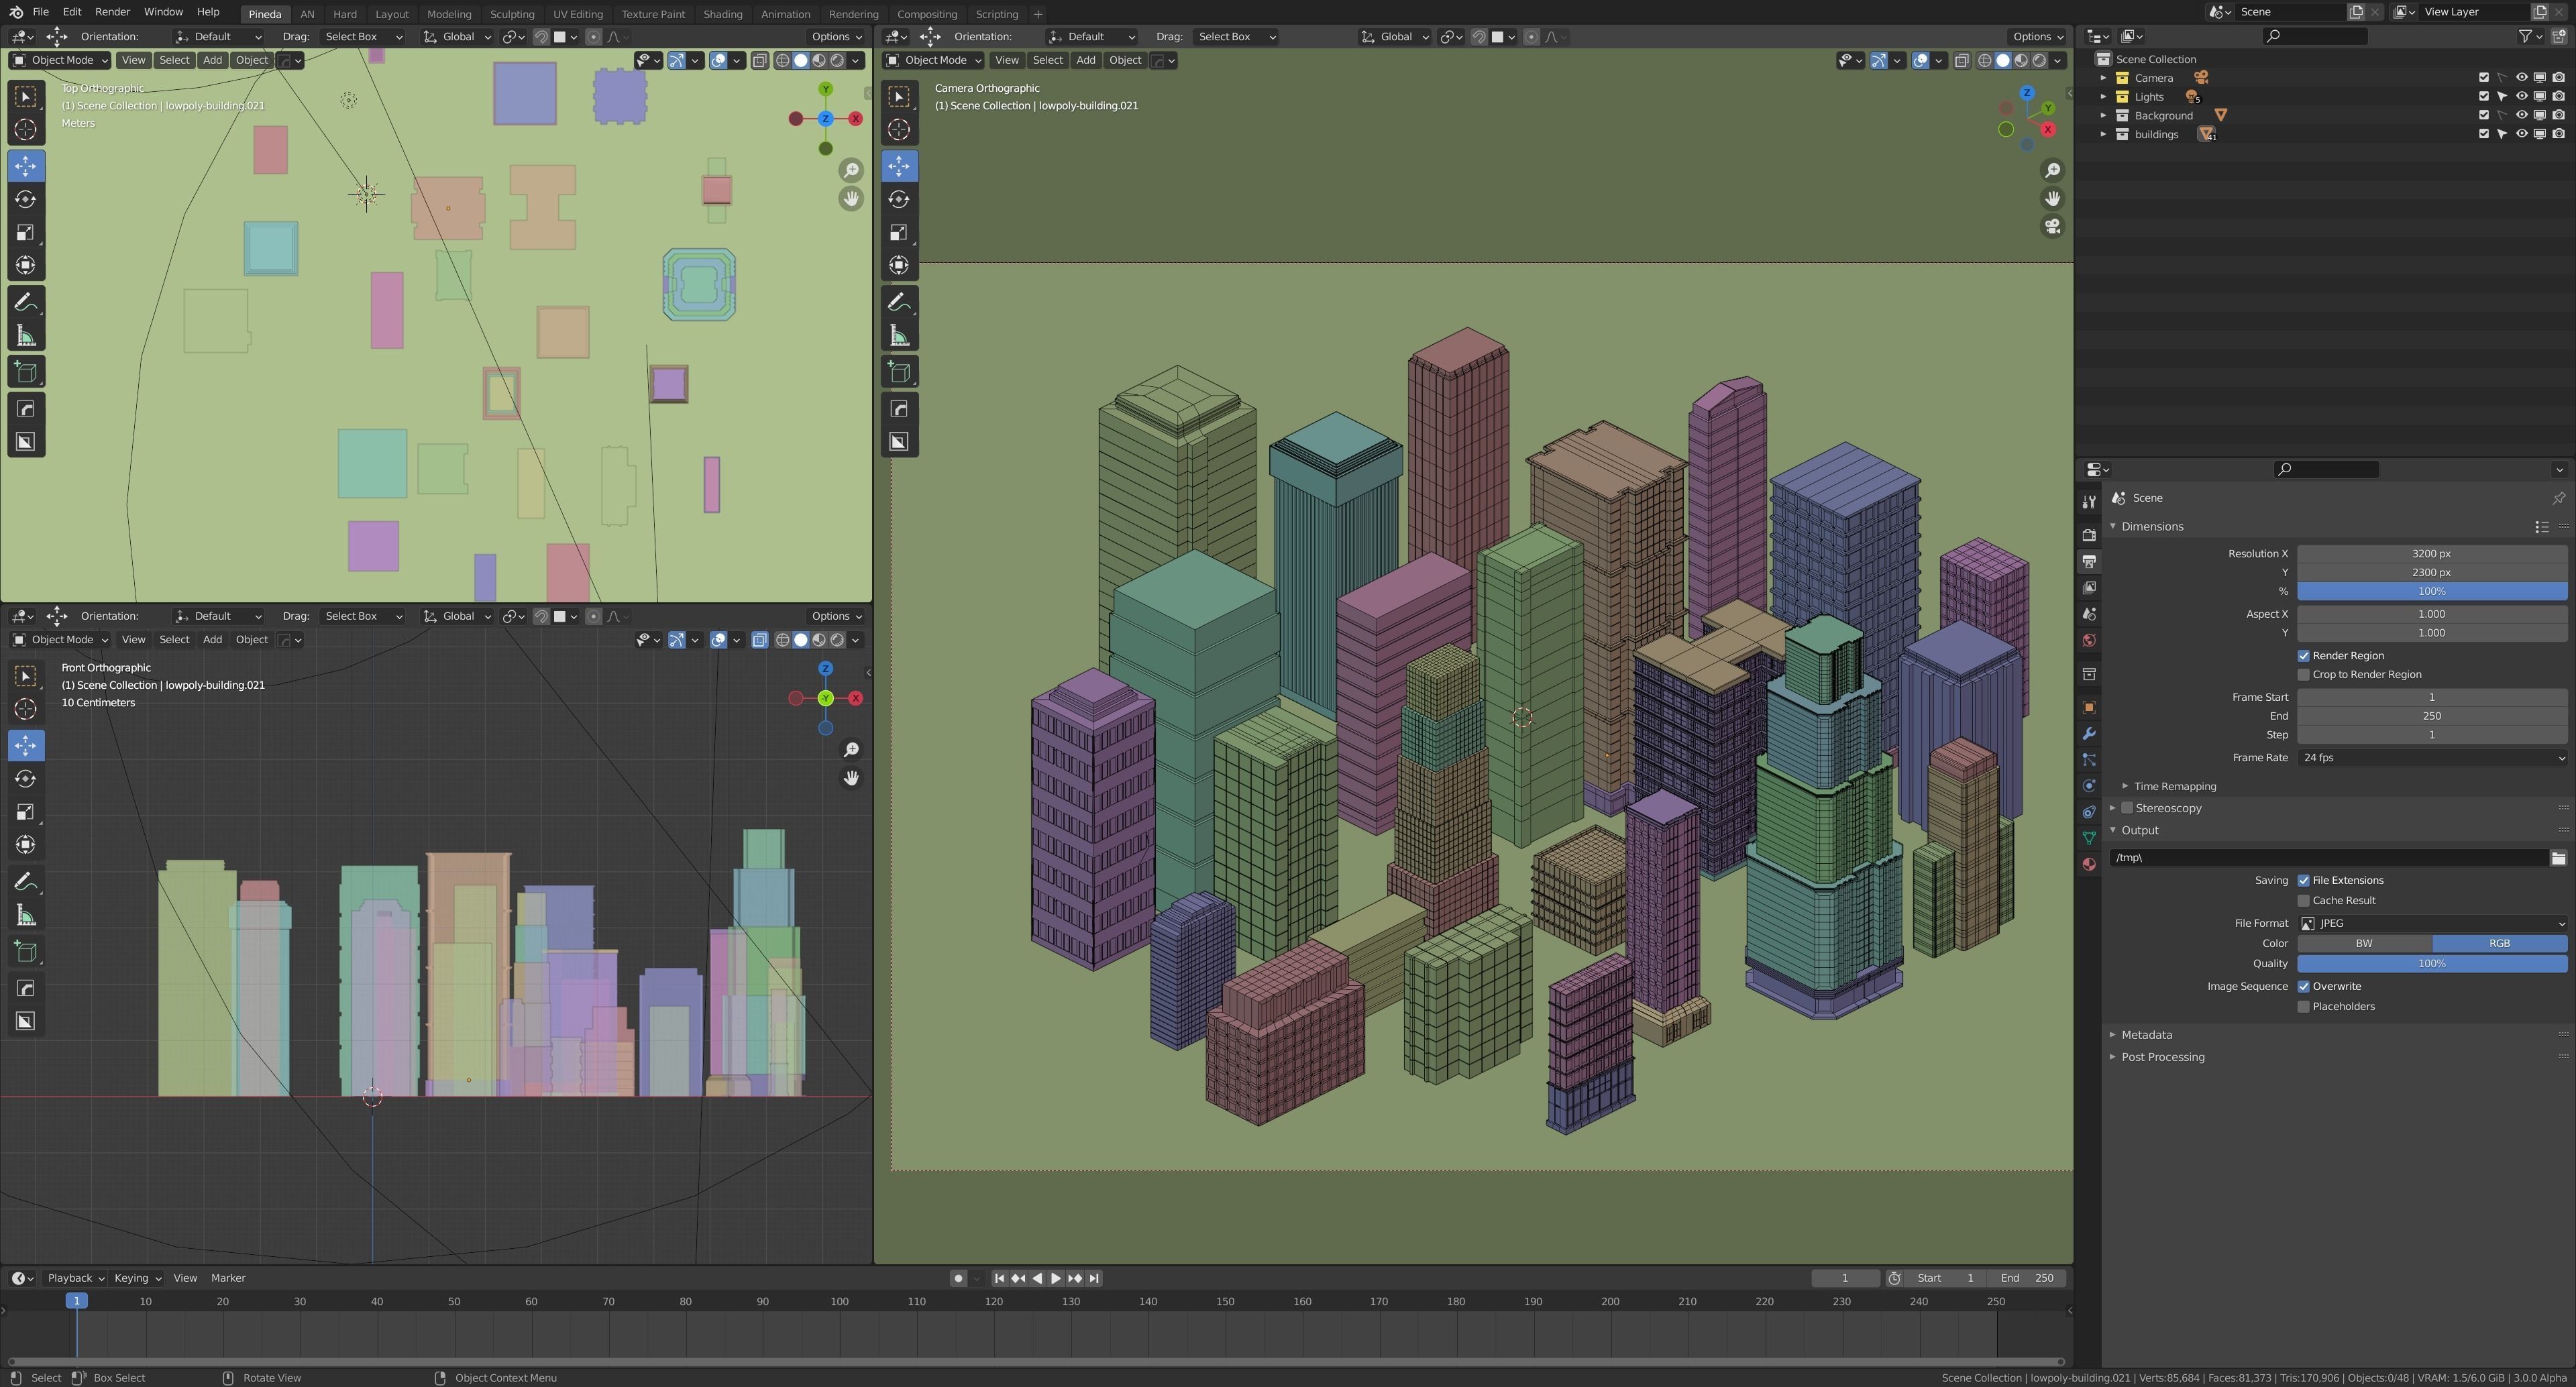Viewport: 2576px width, 1387px height.
Task: Open the Material properties tab
Action: (2088, 864)
